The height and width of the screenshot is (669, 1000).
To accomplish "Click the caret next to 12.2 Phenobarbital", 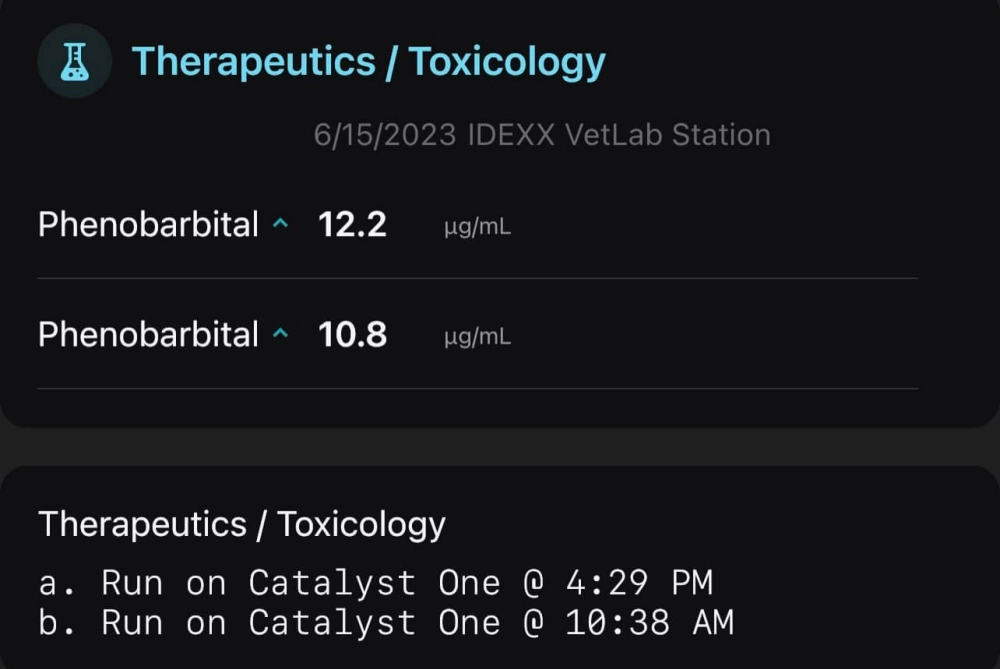I will click(x=281, y=225).
